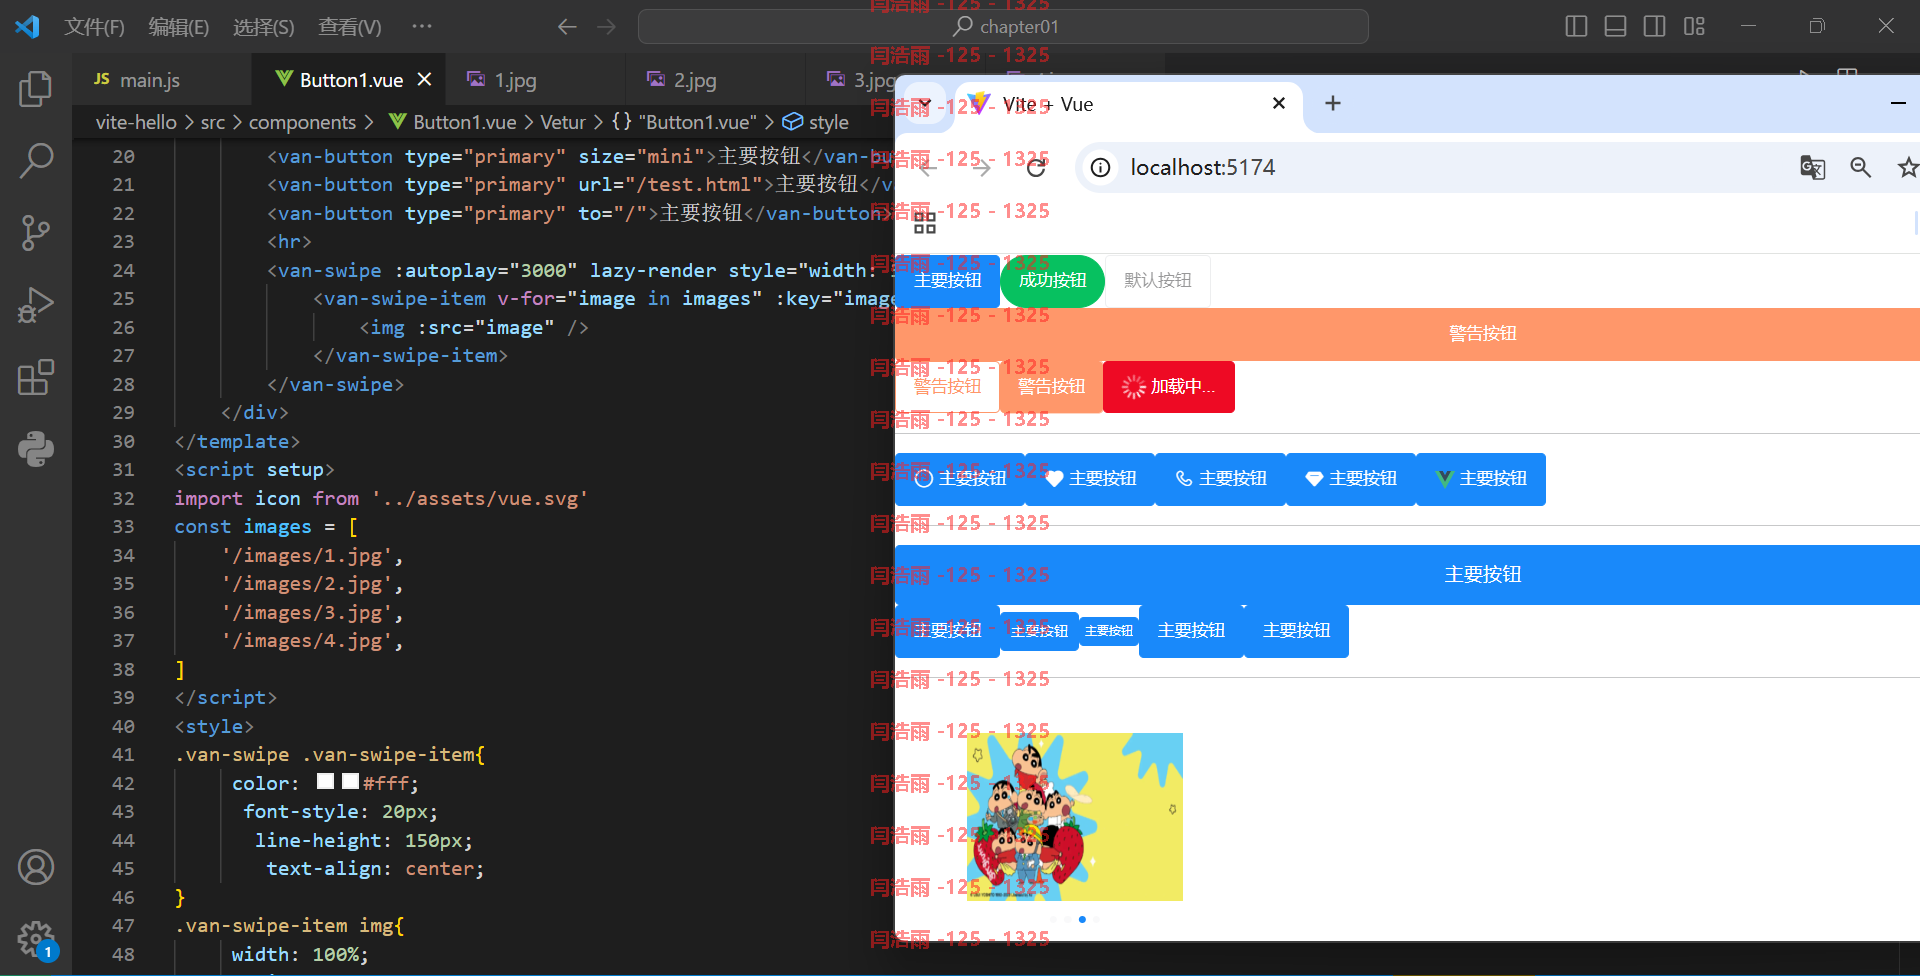Click the 主要按钮 with phone icon
Viewport: 1920px width, 976px height.
[x=1220, y=479]
